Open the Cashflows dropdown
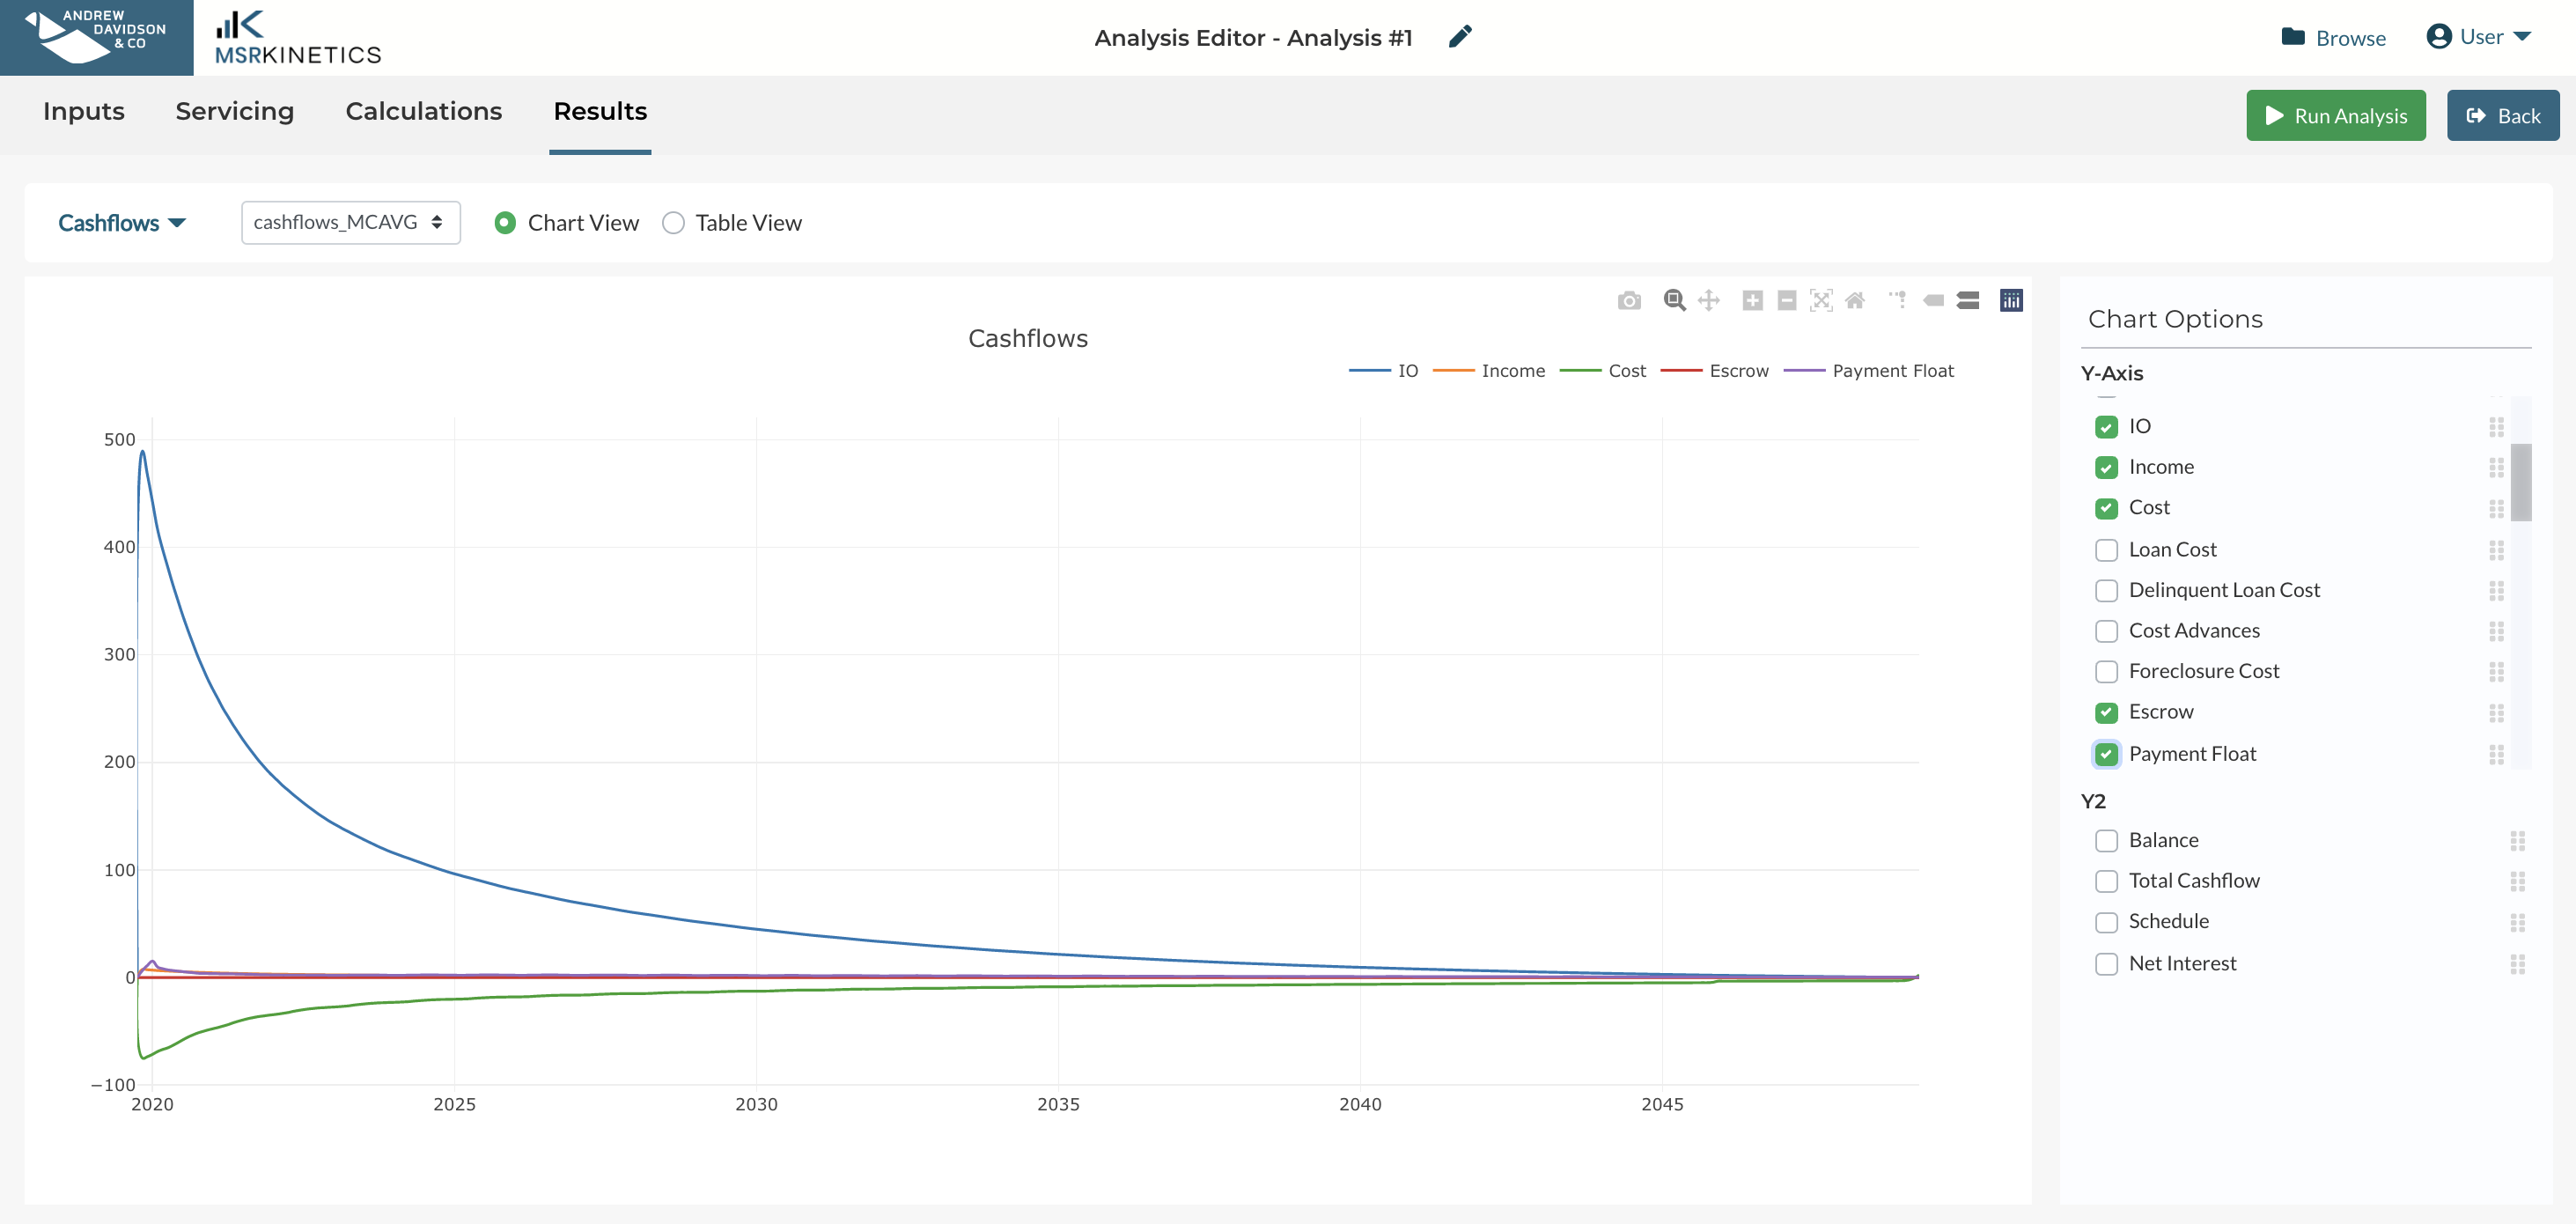Viewport: 2576px width, 1224px height. [122, 223]
